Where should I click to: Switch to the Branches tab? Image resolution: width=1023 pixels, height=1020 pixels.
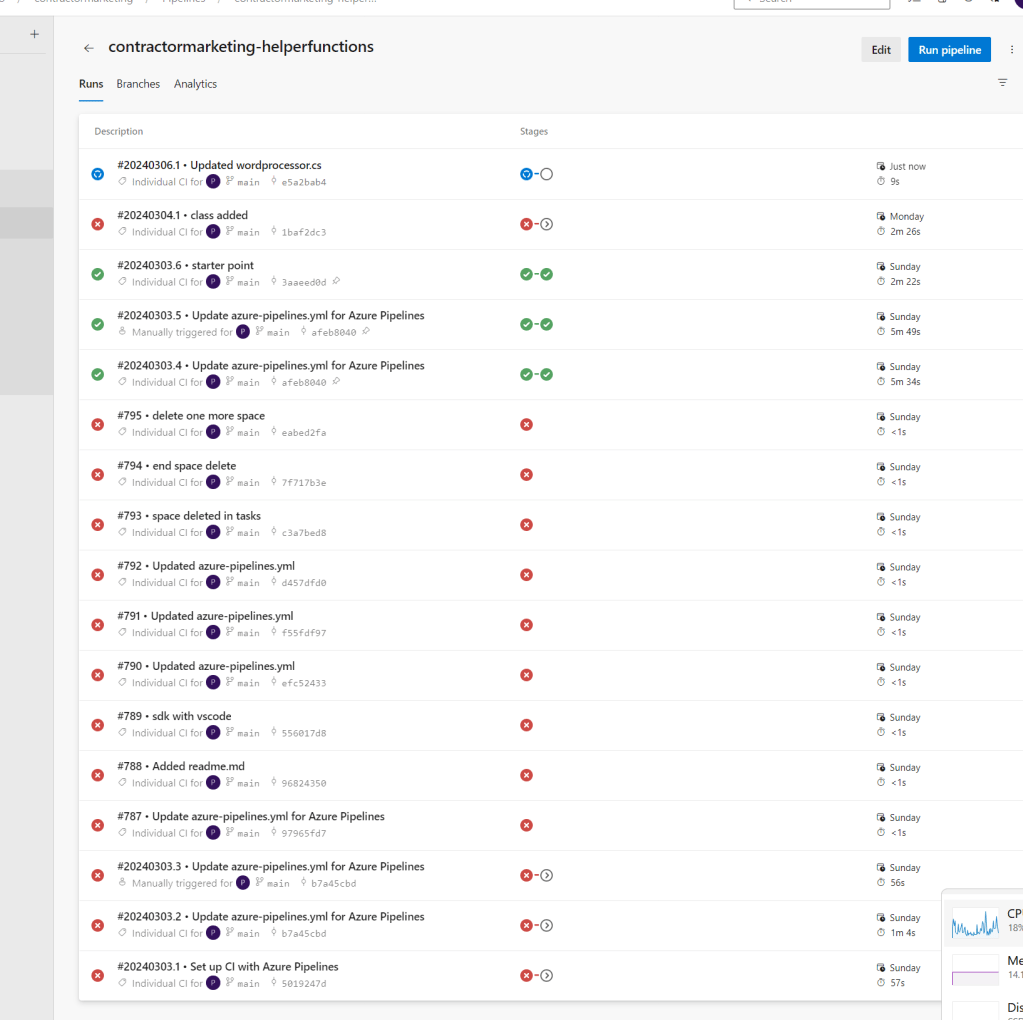point(138,84)
